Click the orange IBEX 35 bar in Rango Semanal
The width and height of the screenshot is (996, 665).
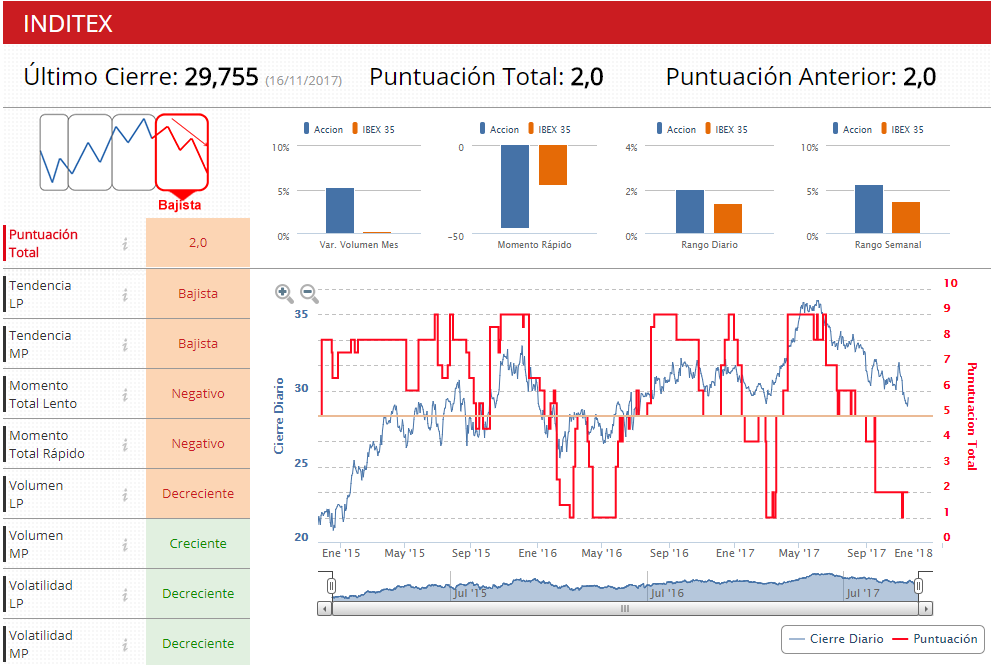(x=906, y=218)
